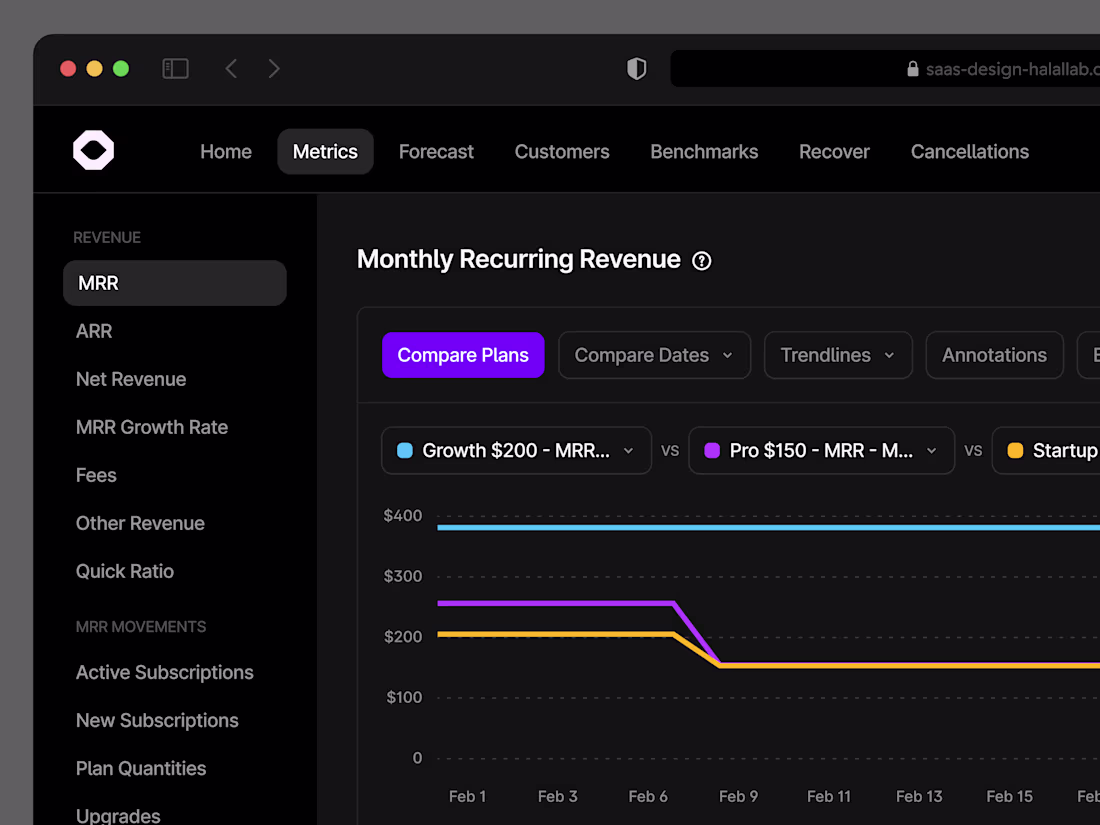Click the padlock icon in the address bar

click(x=912, y=69)
